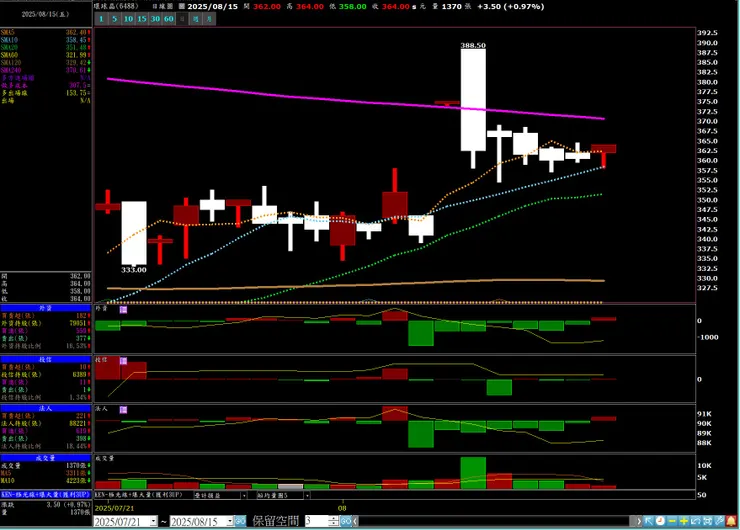
Task: Click the blue foreign-investor panel header
Action: tap(46, 308)
